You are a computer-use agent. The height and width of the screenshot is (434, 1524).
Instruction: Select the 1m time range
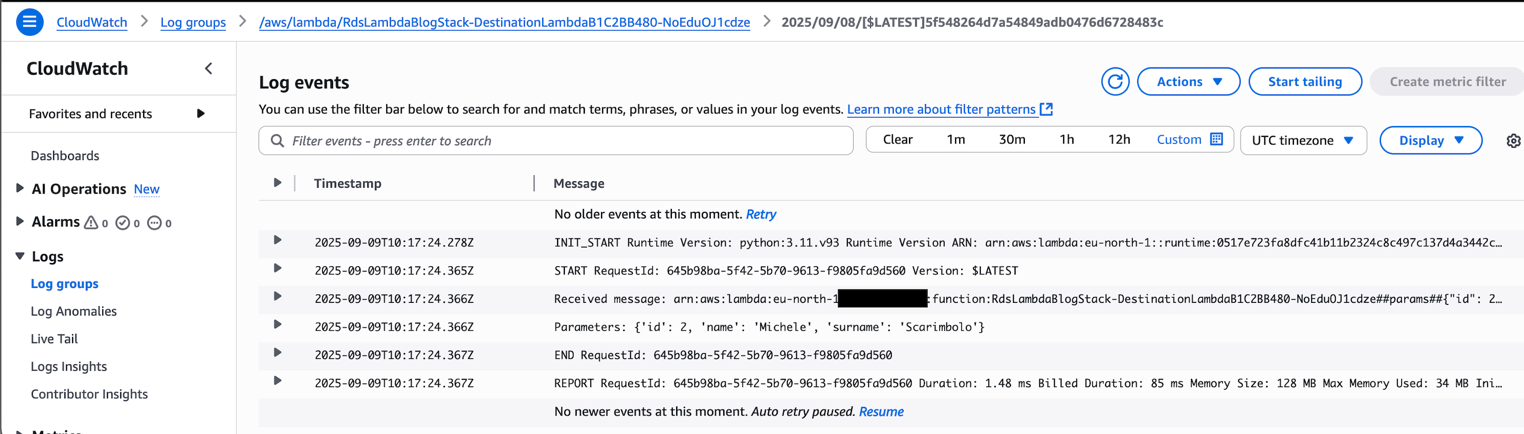[x=956, y=140]
